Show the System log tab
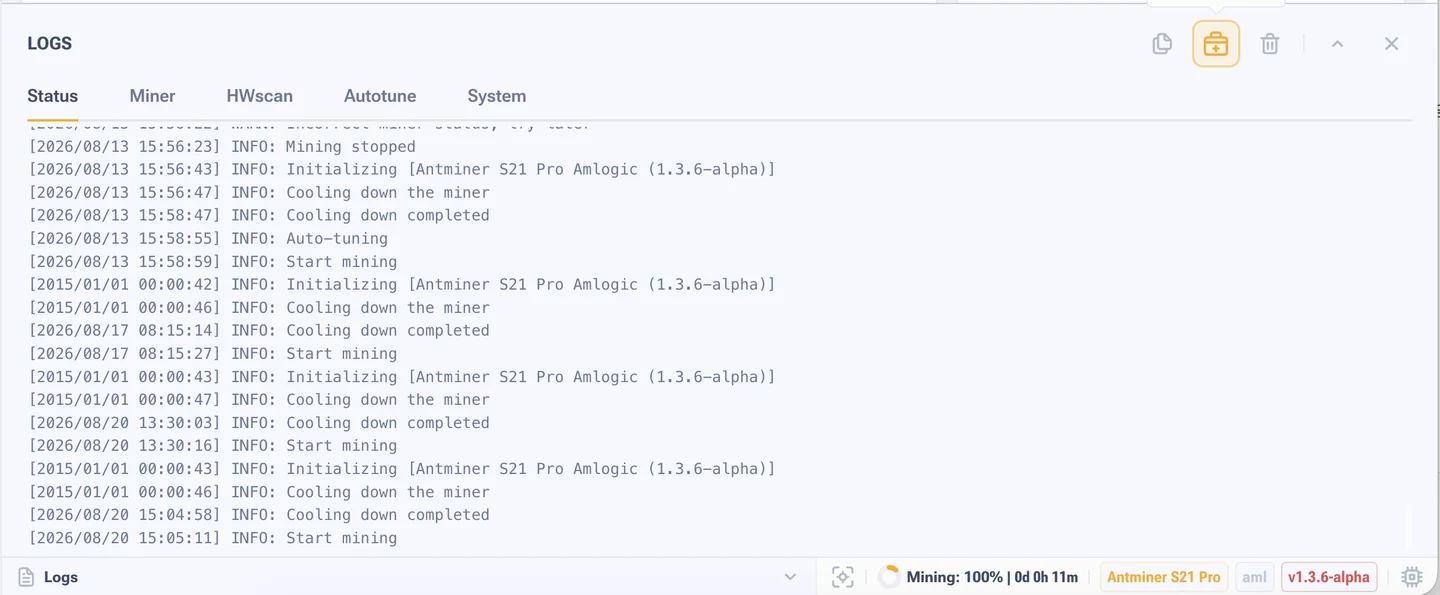Image resolution: width=1440 pixels, height=595 pixels. point(496,96)
